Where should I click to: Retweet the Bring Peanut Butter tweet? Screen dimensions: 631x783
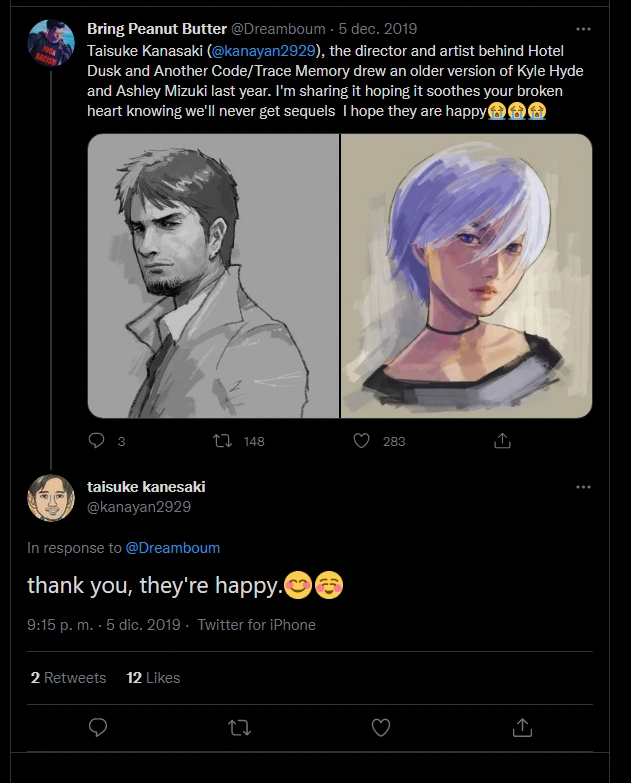[225, 440]
